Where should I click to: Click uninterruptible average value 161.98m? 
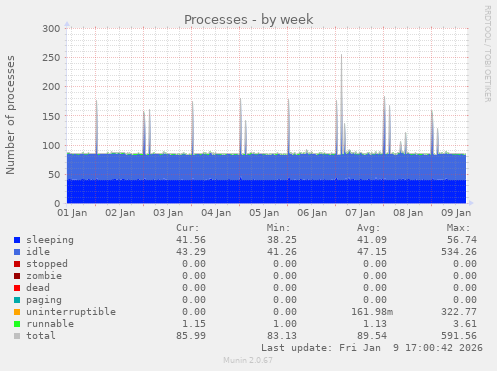click(x=372, y=312)
